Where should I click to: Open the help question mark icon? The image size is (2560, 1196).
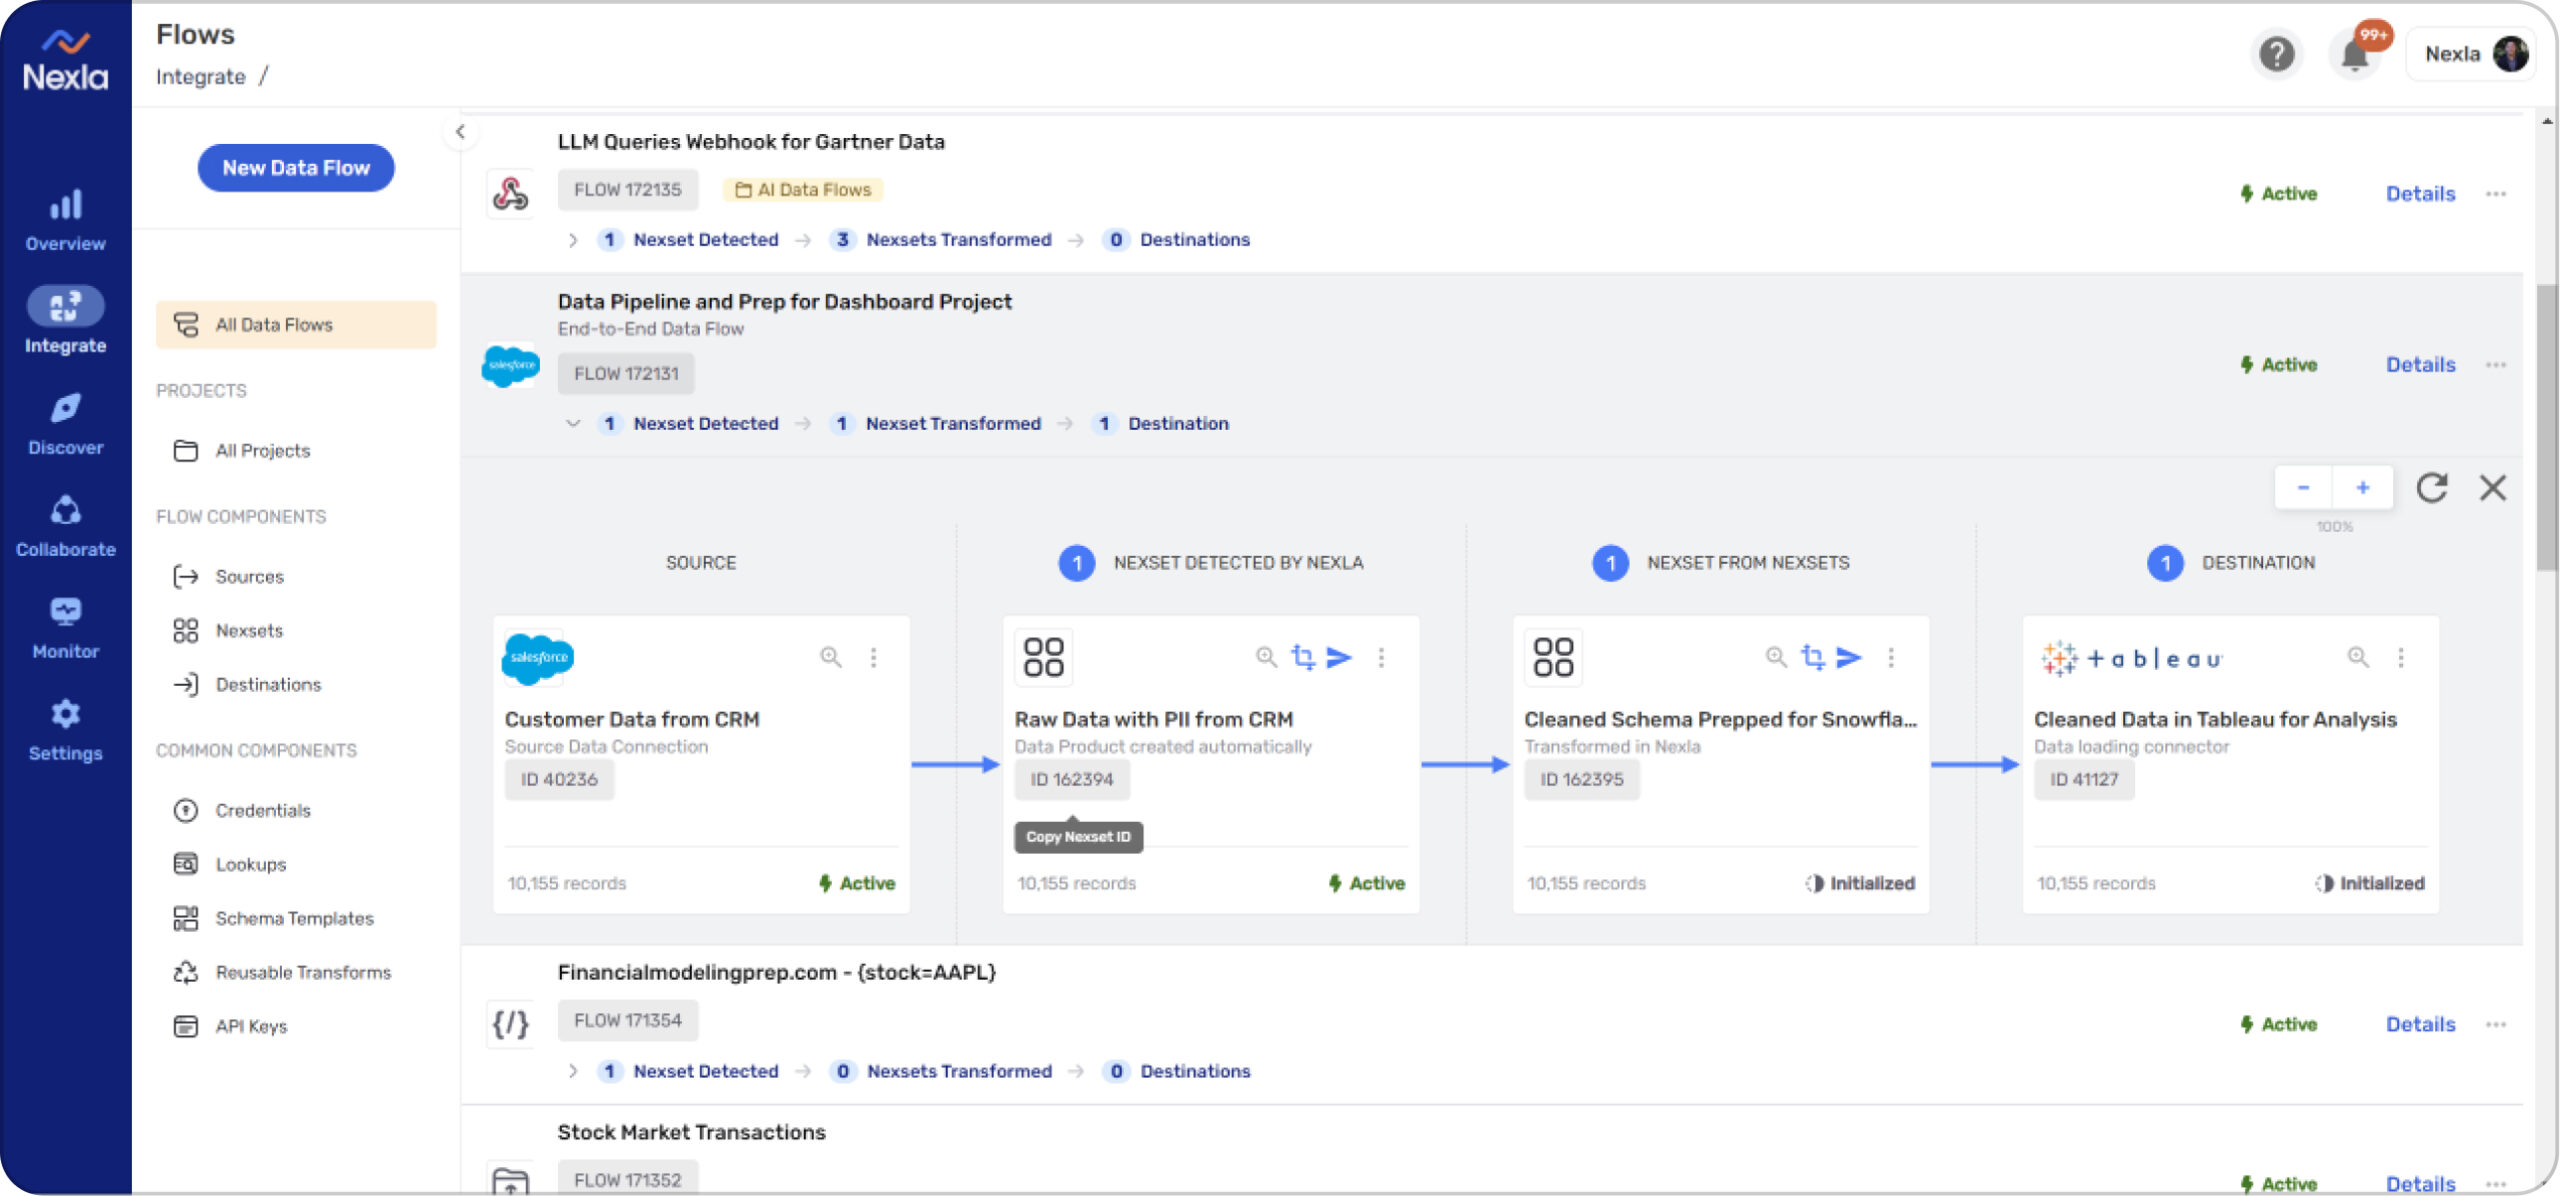(x=2278, y=55)
